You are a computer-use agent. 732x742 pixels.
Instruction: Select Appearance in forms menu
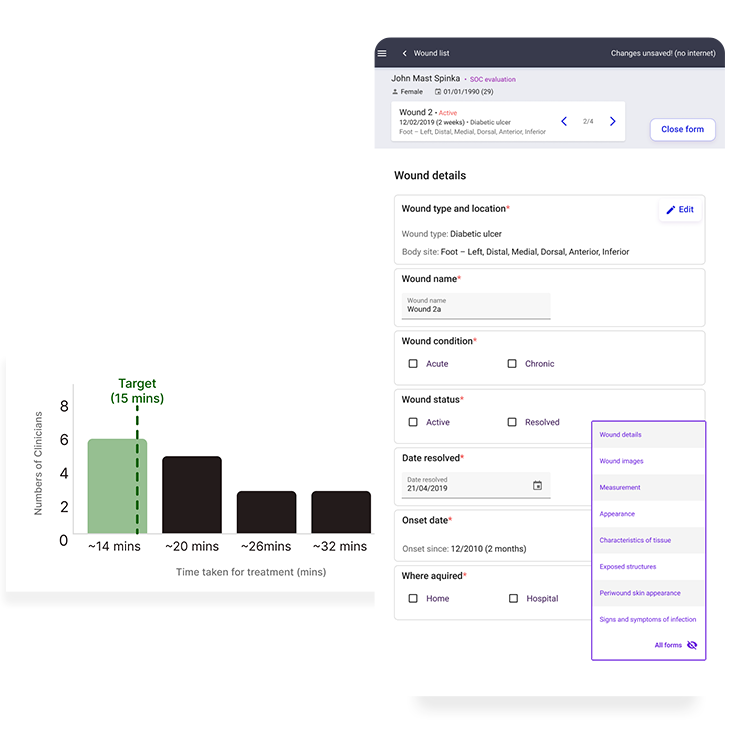point(648,514)
